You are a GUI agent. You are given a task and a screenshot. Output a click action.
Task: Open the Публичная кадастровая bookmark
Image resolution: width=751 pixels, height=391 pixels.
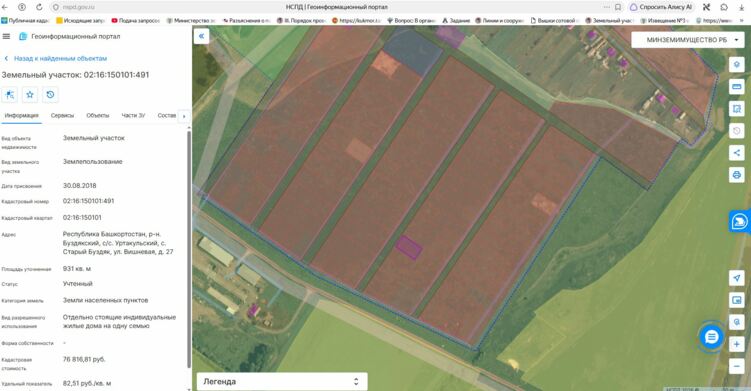(x=25, y=21)
